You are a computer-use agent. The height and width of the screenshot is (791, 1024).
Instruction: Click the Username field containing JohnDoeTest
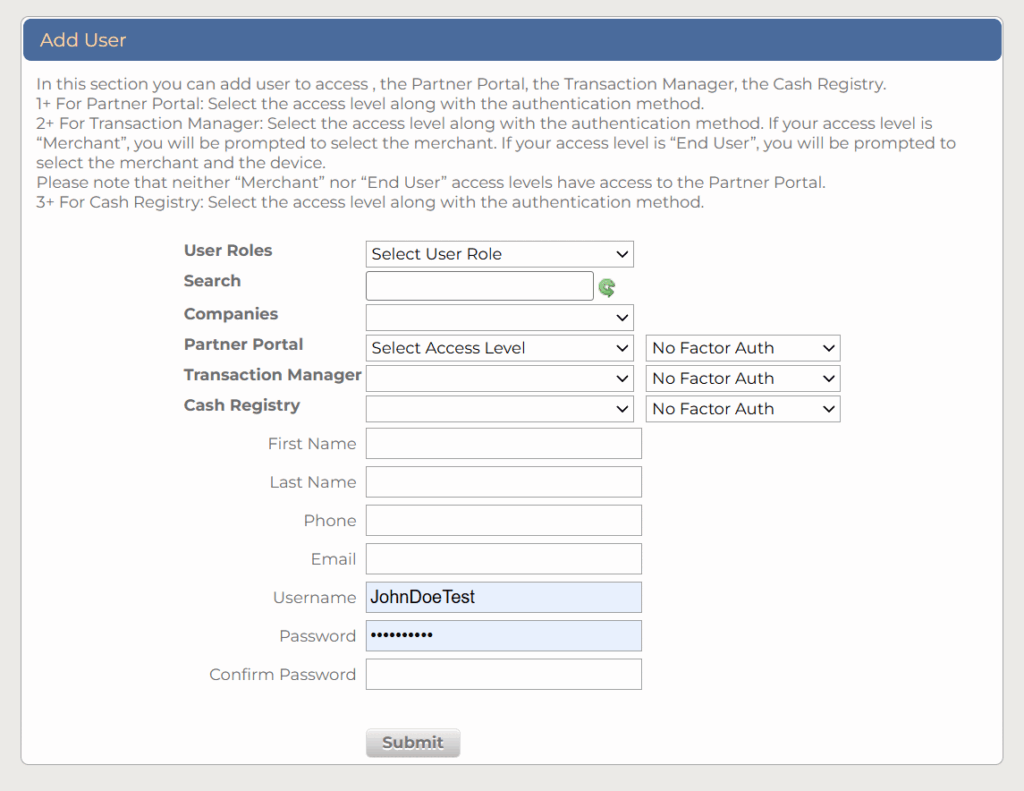503,598
